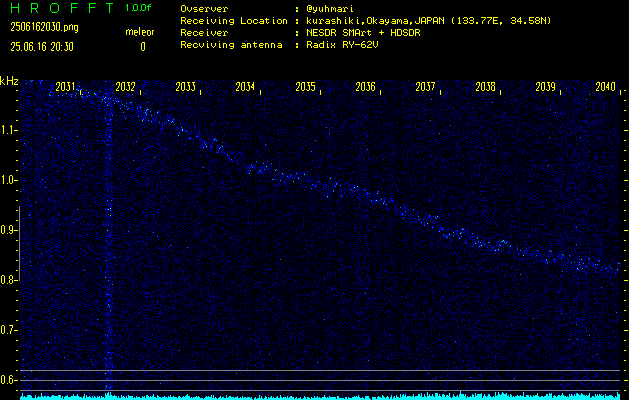629x400 pixels.
Task: Click the 0.9 kHz axis label
Action: (x=8, y=230)
